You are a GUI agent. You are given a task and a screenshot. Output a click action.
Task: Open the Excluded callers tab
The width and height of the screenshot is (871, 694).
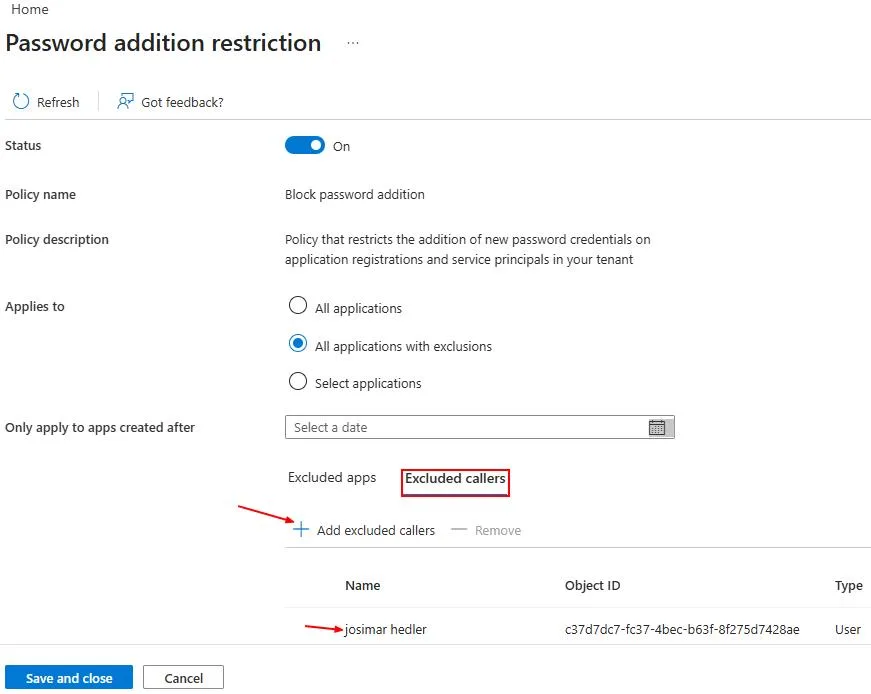click(x=455, y=479)
